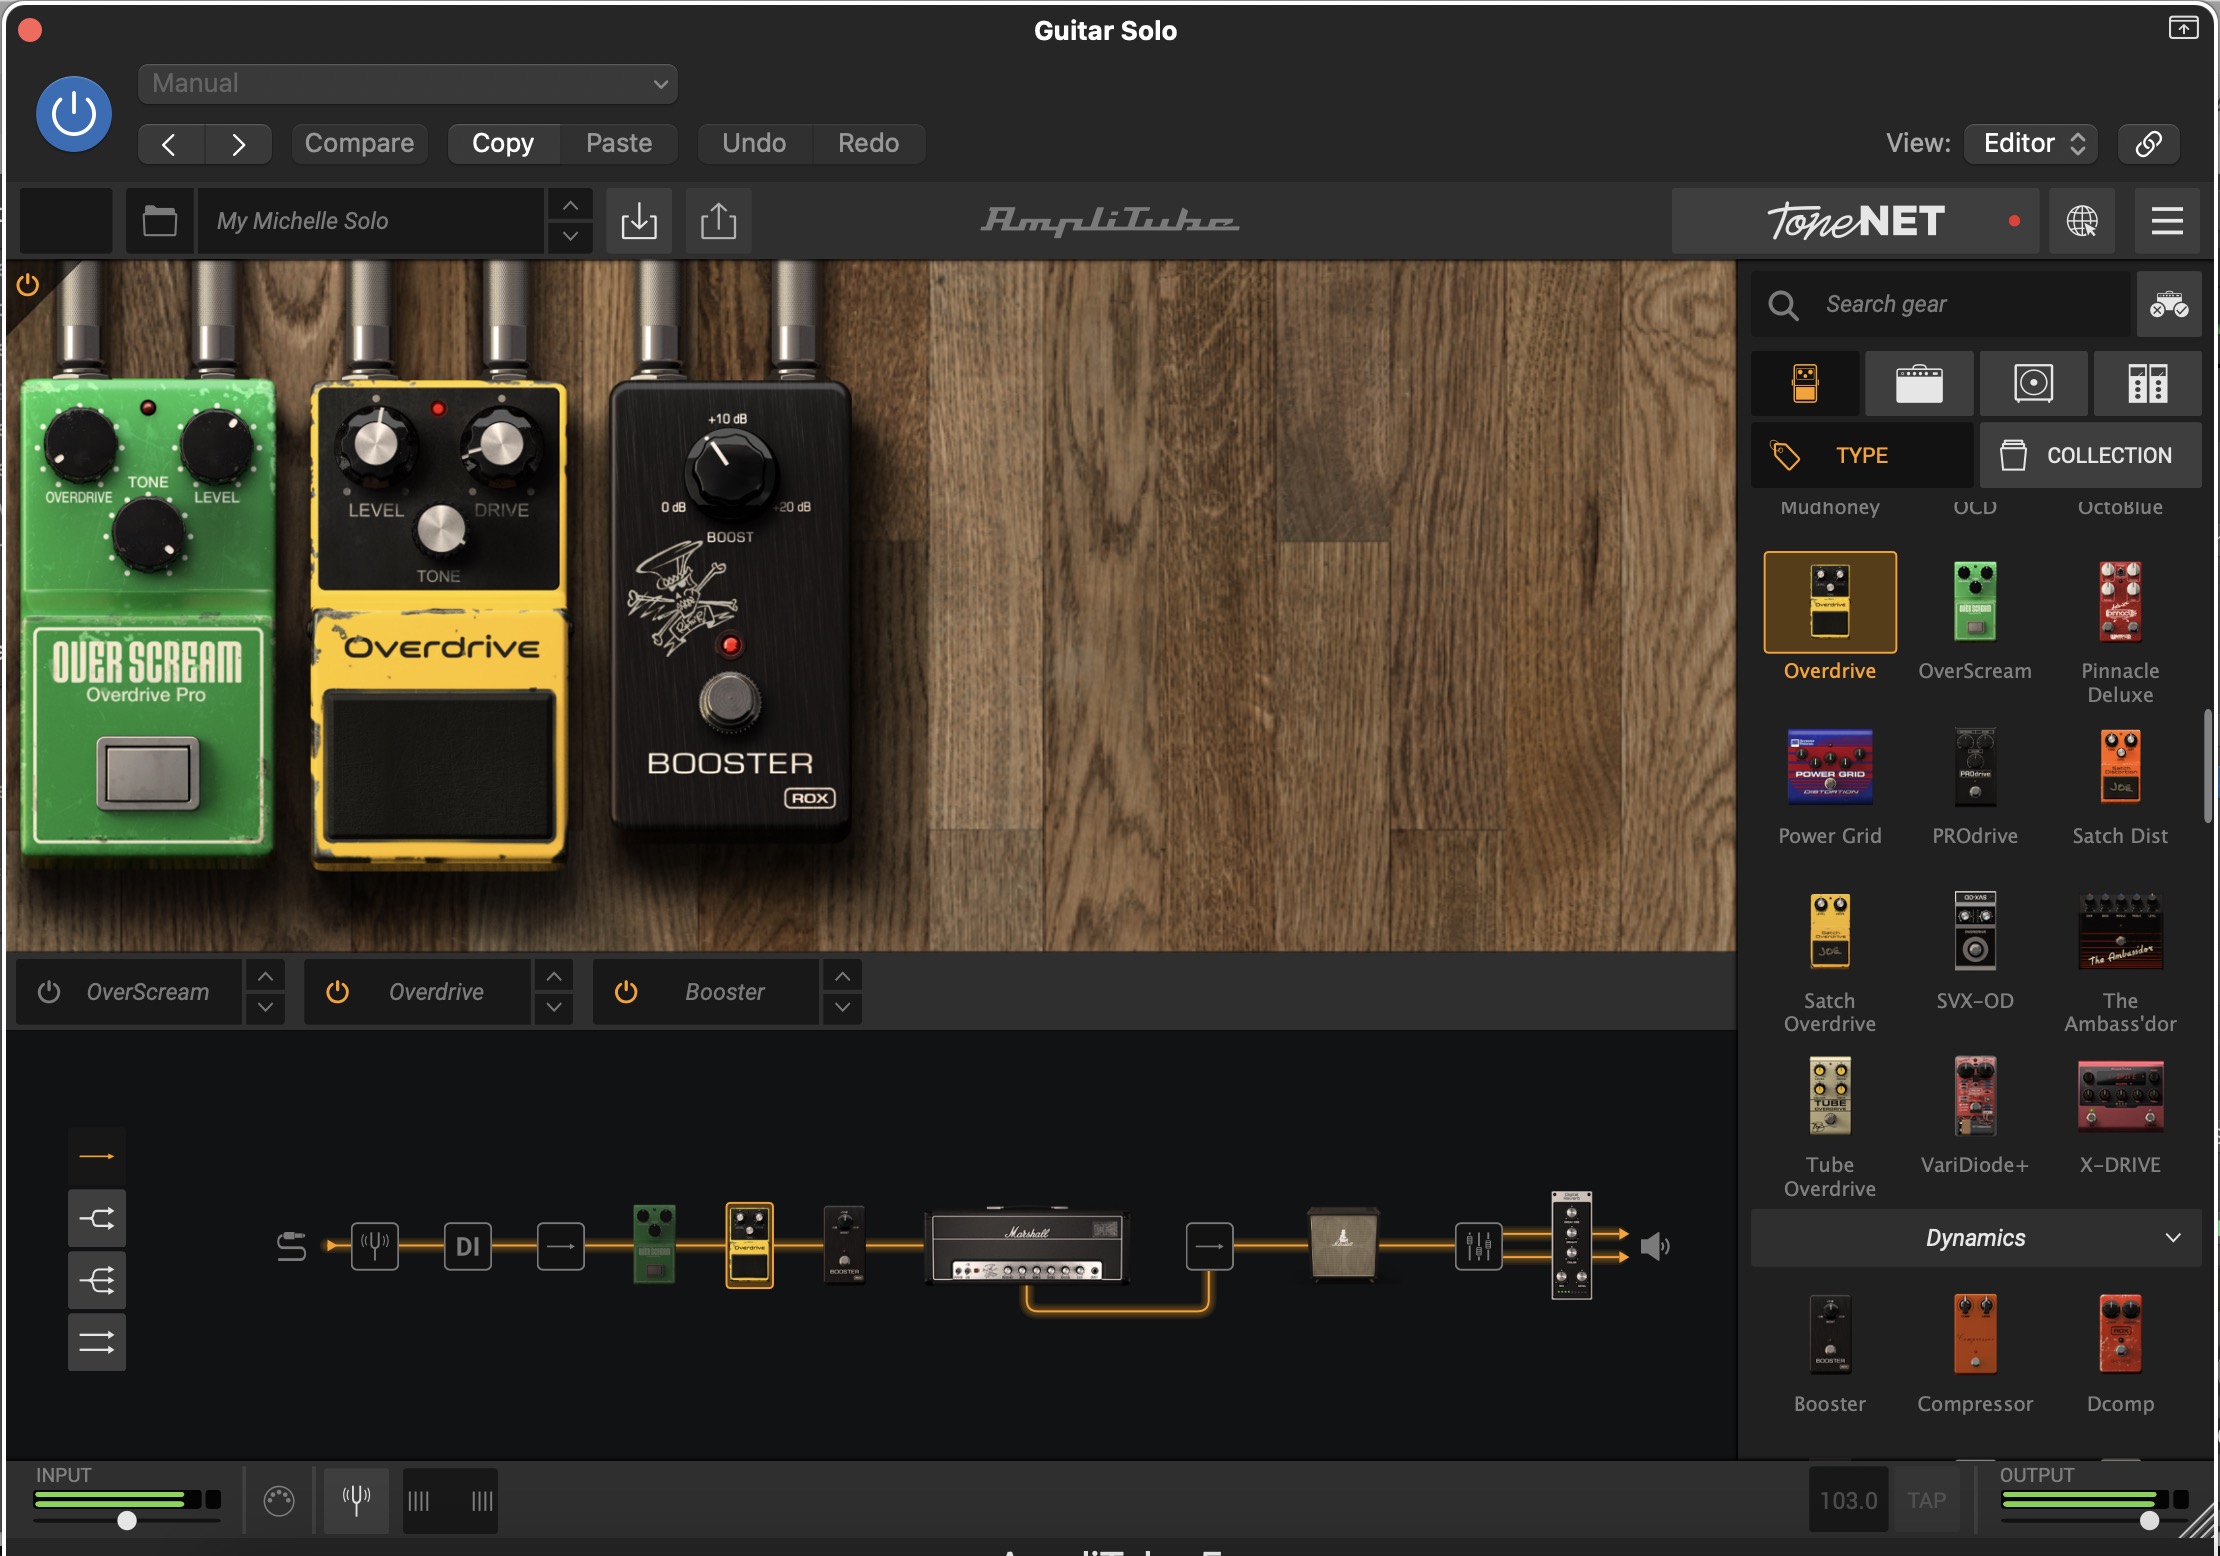Open the preset browser folder icon
The height and width of the screenshot is (1556, 2220).
tap(159, 221)
